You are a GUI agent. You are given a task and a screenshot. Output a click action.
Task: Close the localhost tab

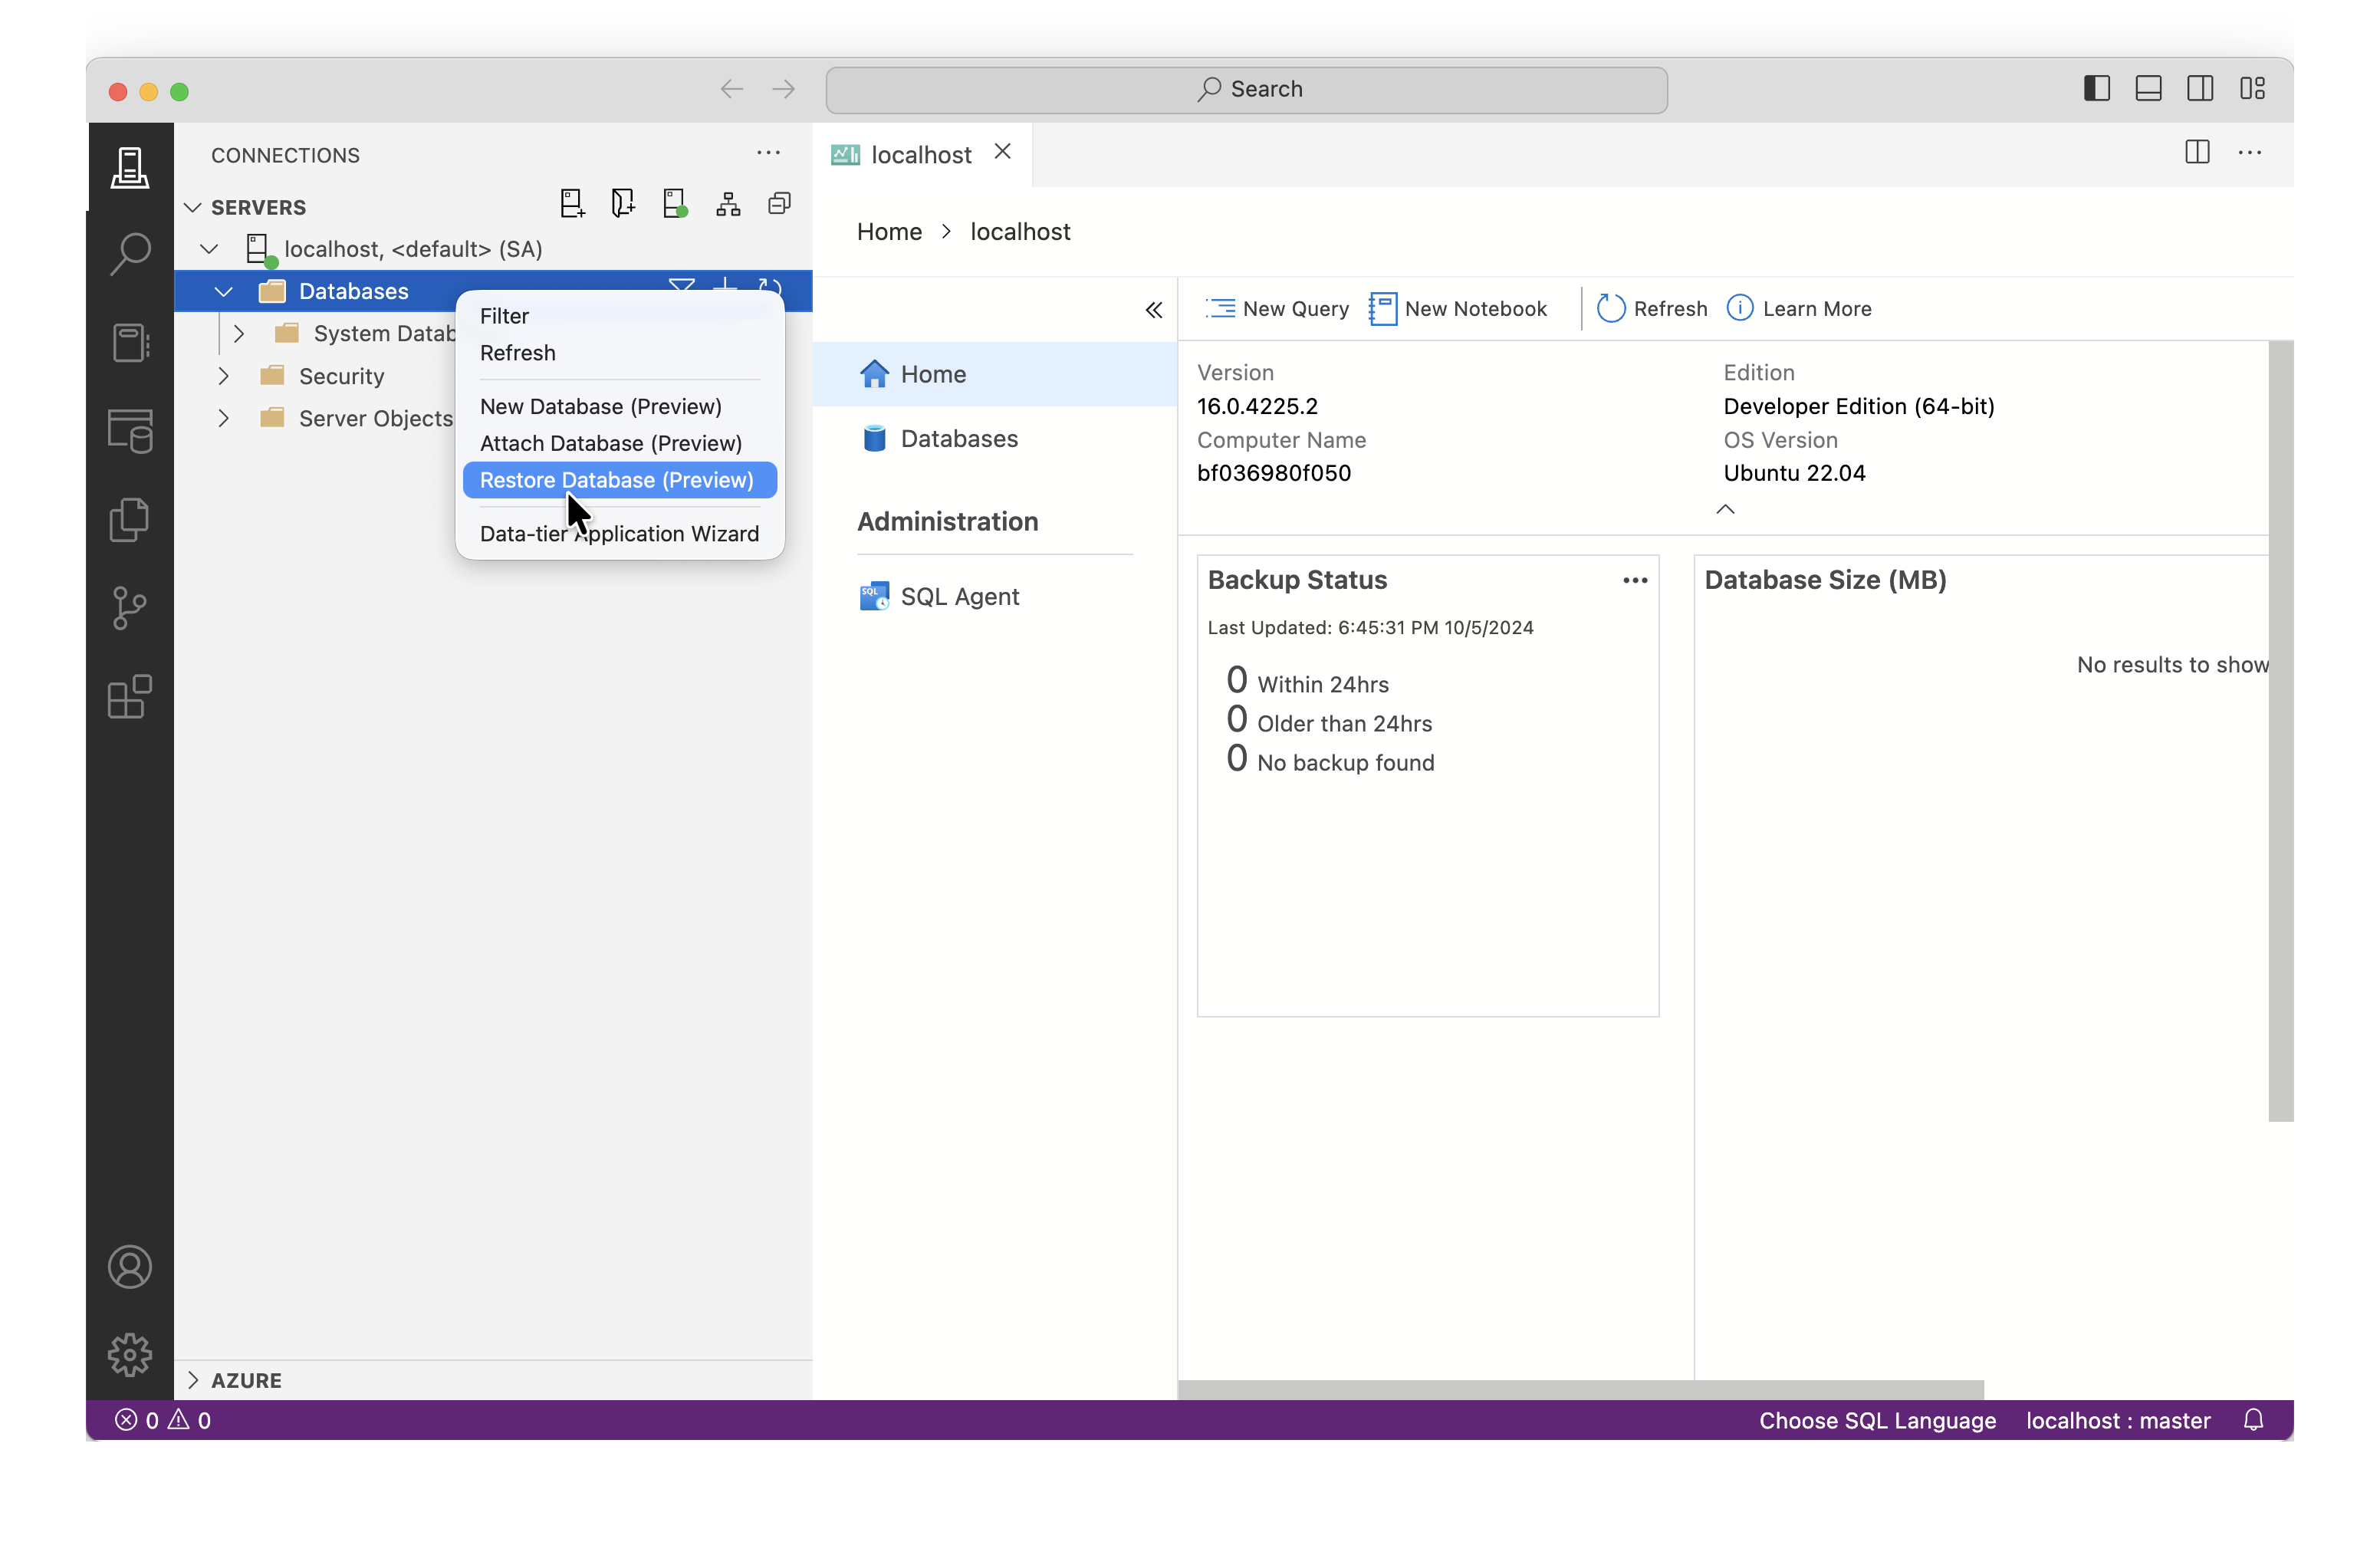(1002, 152)
